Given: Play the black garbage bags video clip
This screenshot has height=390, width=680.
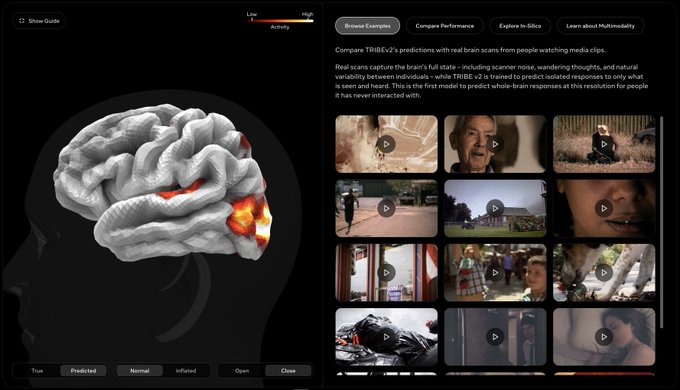Looking at the screenshot, I should coord(386,337).
